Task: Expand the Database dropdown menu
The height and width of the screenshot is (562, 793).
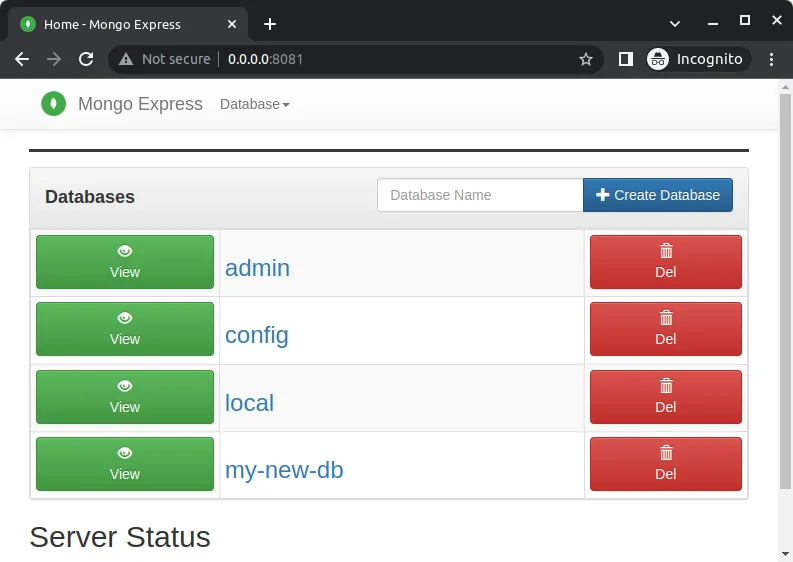Action: [x=254, y=104]
